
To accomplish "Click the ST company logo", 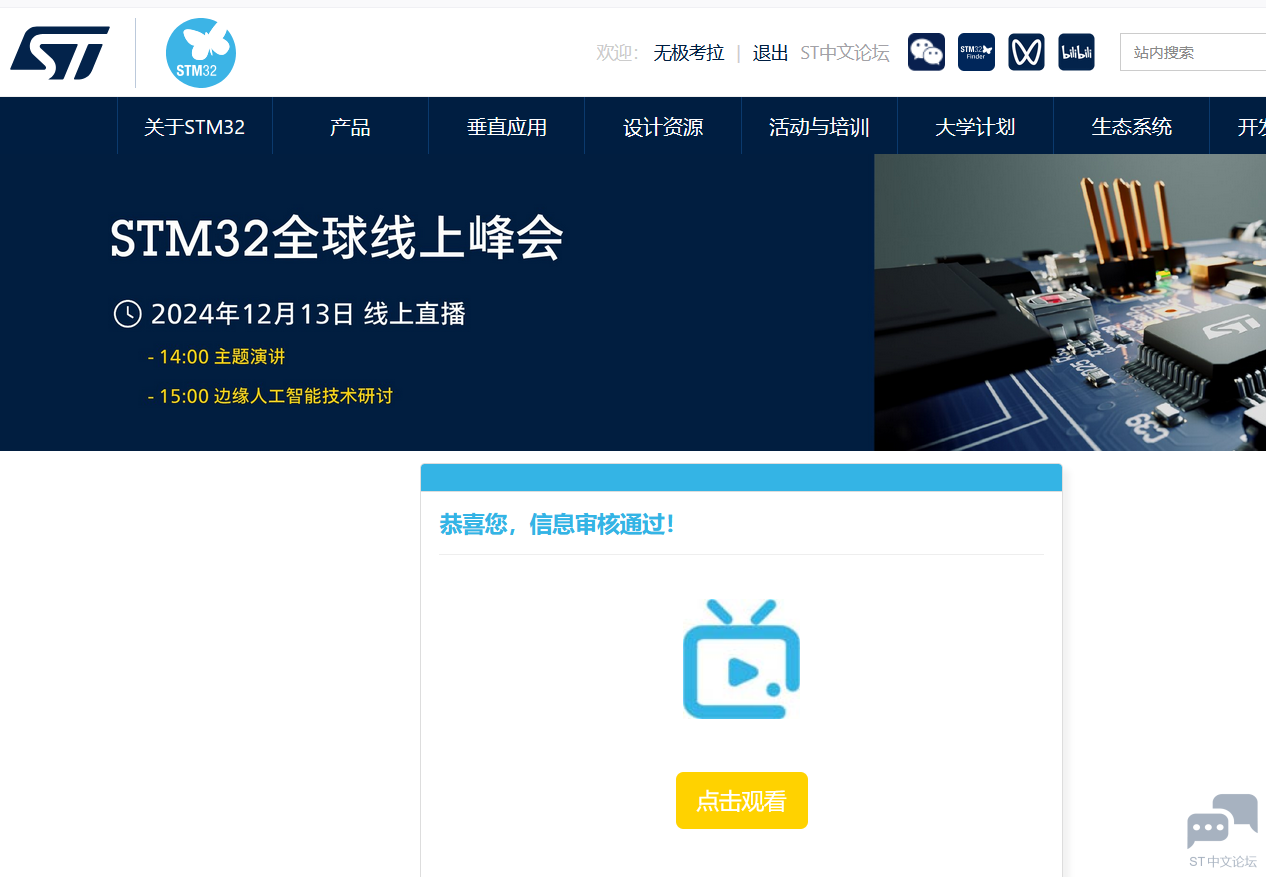I will click(59, 53).
